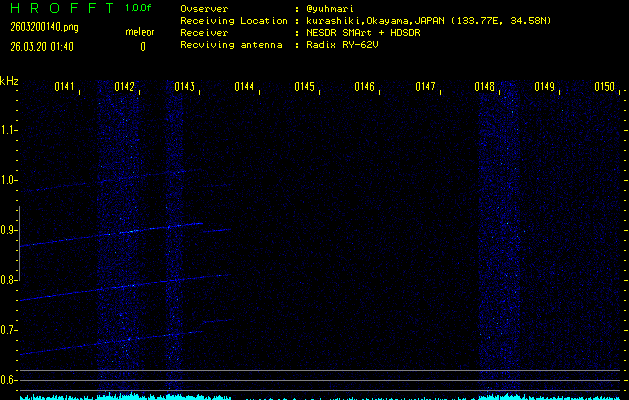Image resolution: width=629 pixels, height=400 pixels.
Task: Click the 0141 time marker
Action: (65, 87)
